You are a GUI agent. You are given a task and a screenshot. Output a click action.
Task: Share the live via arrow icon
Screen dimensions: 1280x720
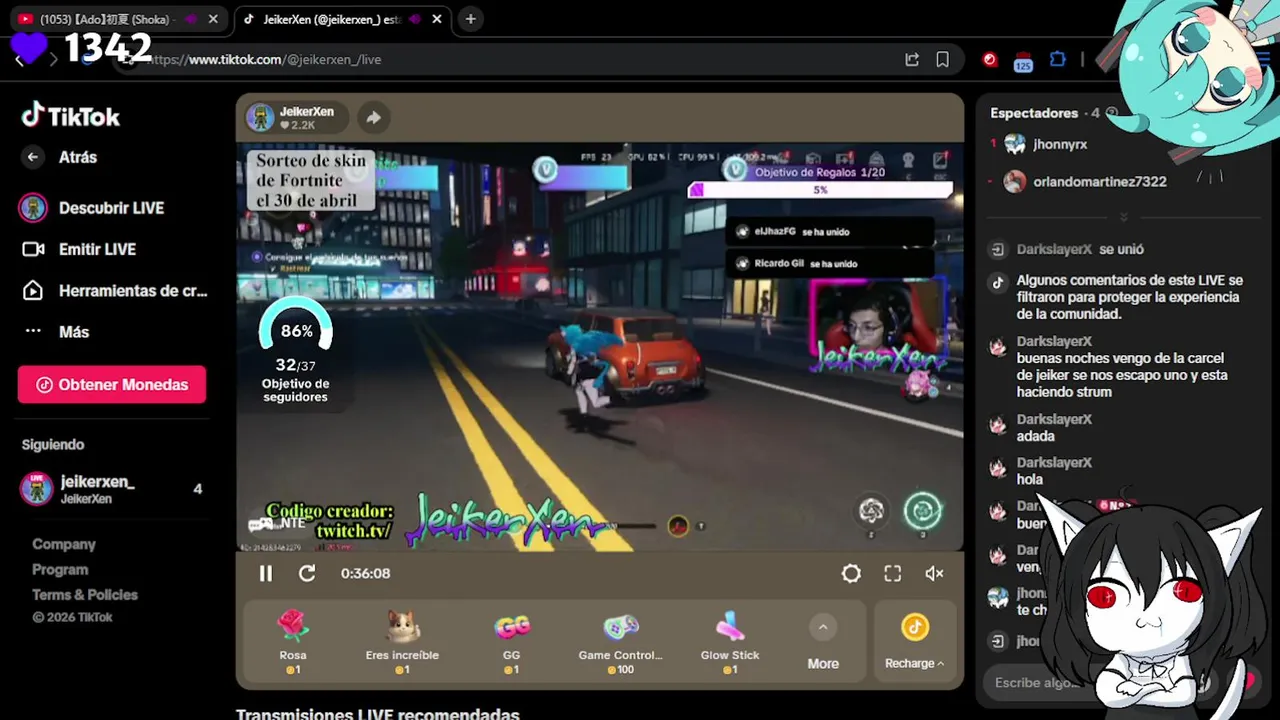click(373, 117)
